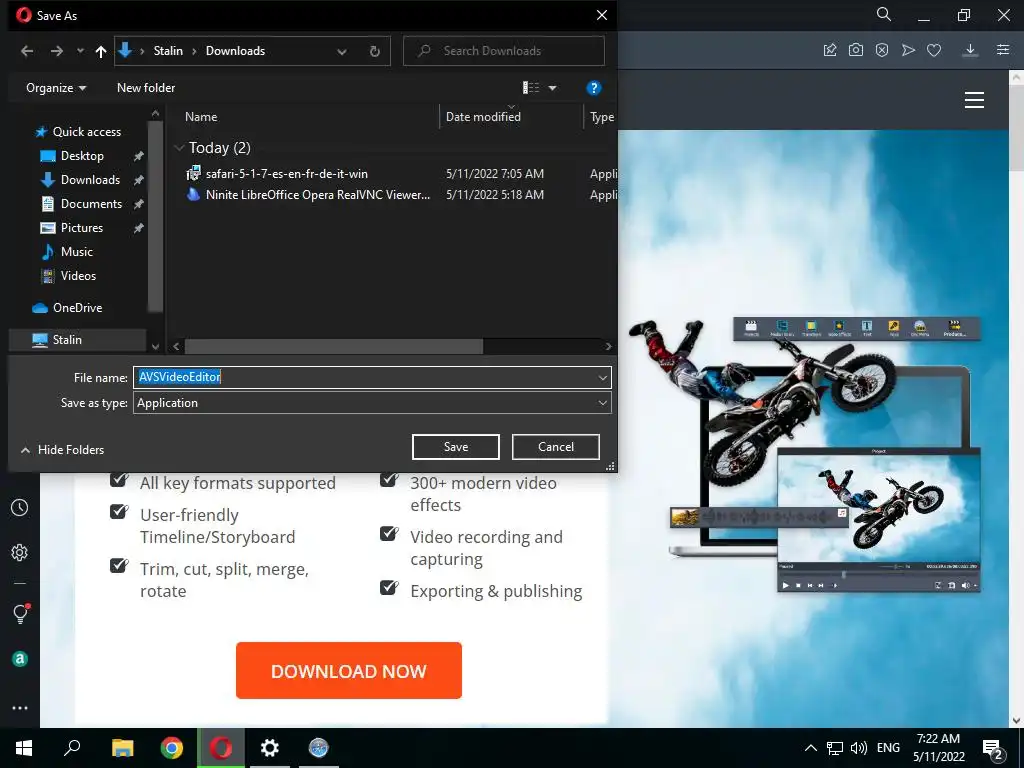Bookmark page with heart icon
The image size is (1024, 768).
[934, 50]
